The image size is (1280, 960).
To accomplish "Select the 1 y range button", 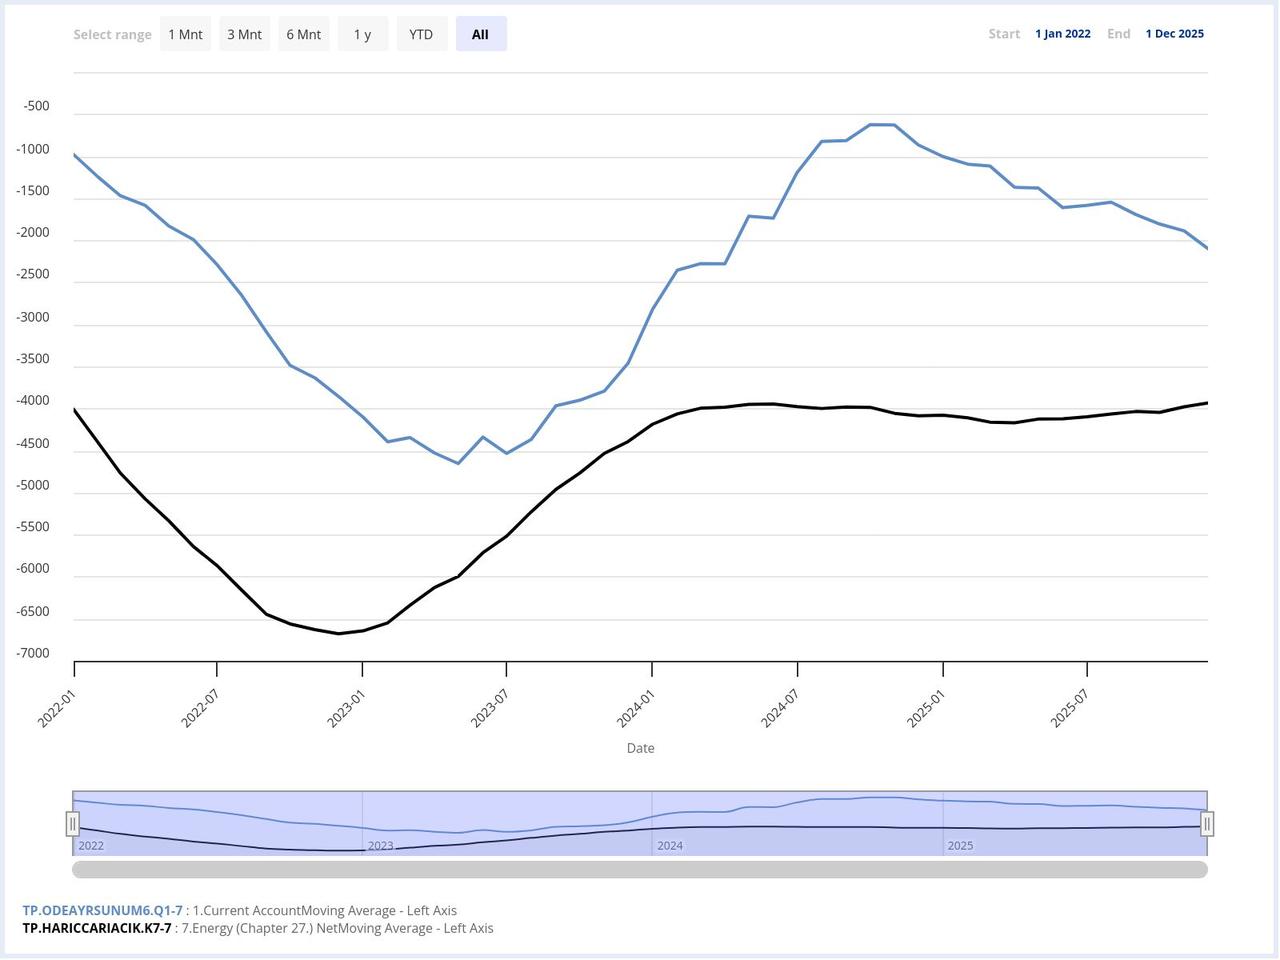I will pyautogui.click(x=362, y=33).
